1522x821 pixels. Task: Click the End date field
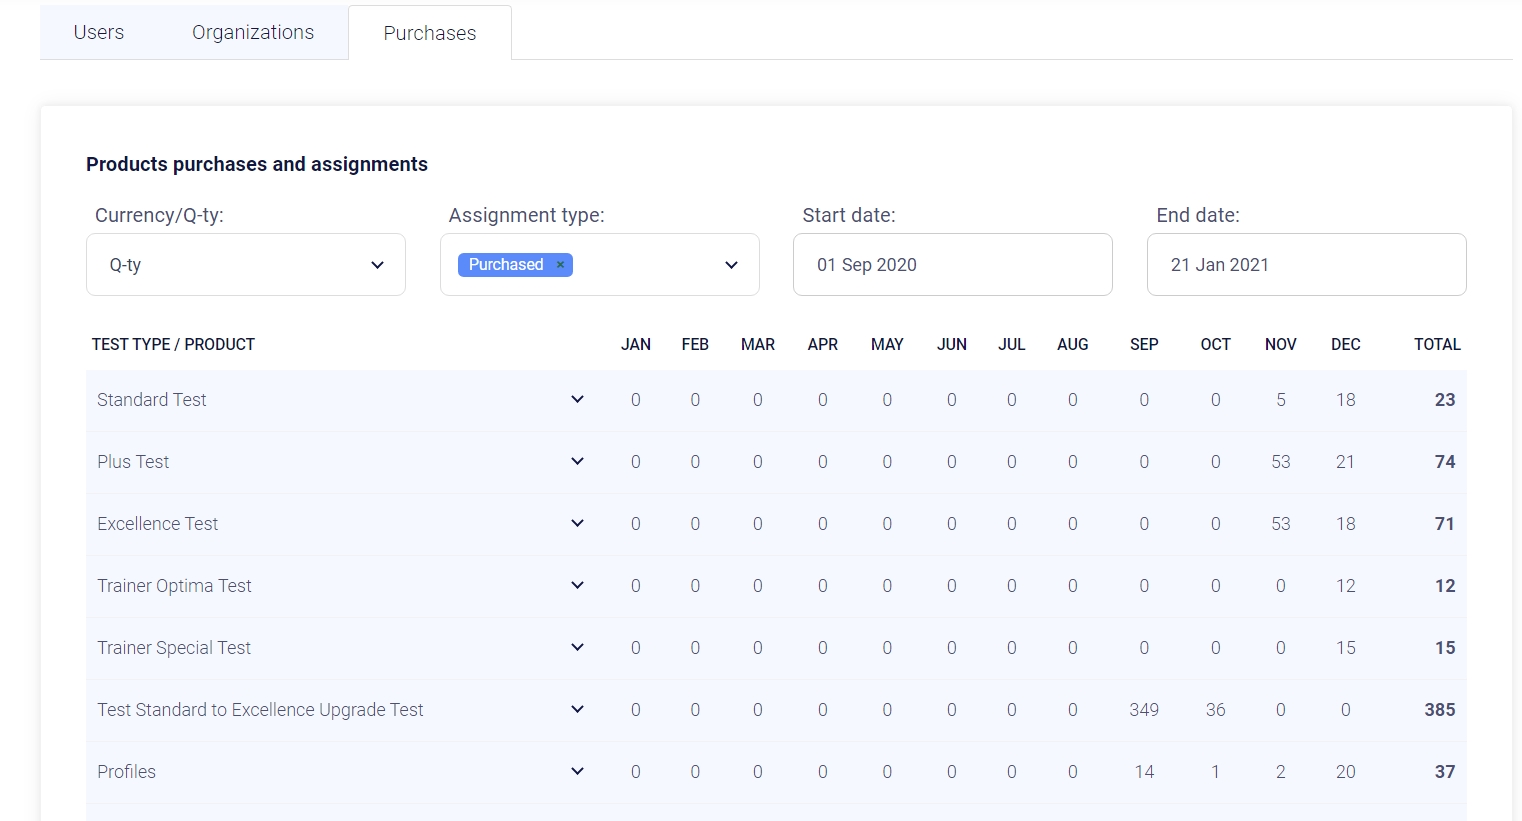click(1307, 265)
